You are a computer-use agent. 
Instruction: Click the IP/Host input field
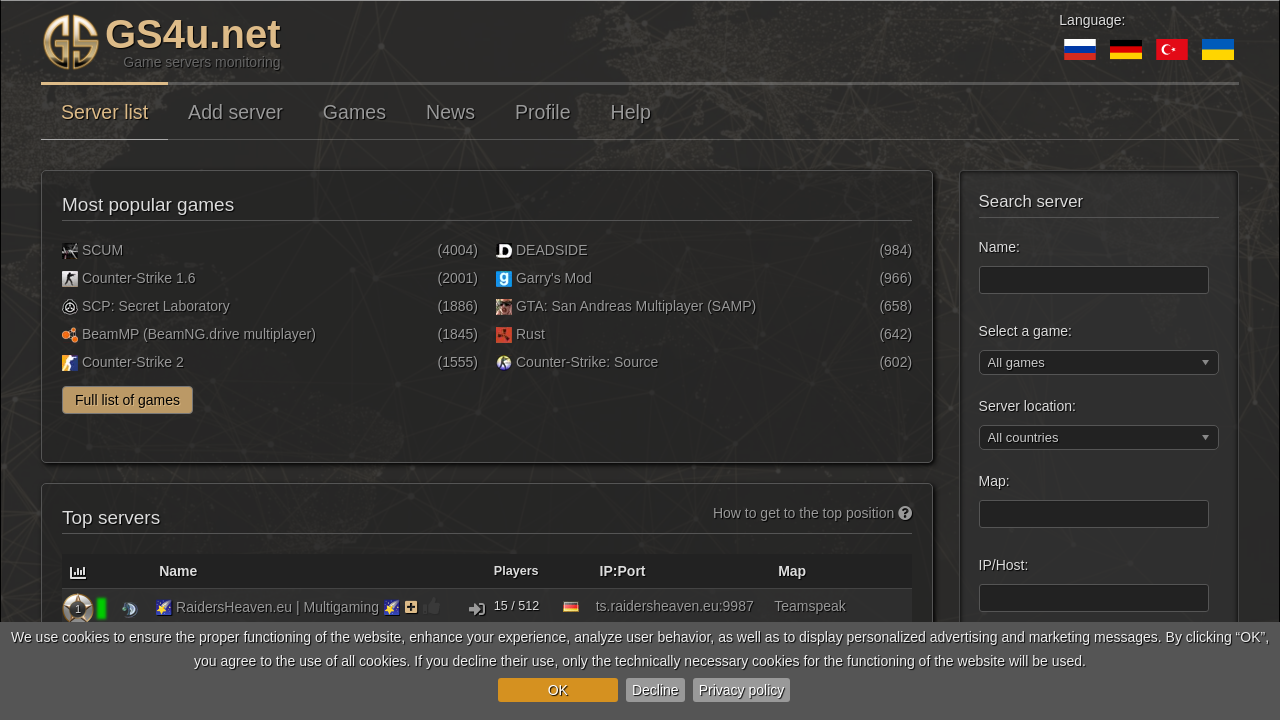[1093, 598]
